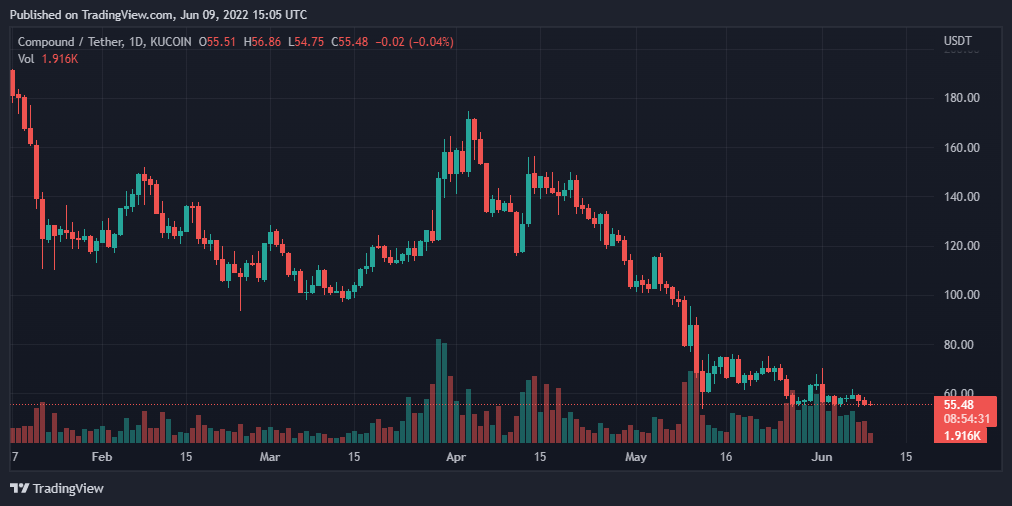Click the 80.00 price axis label

point(958,344)
